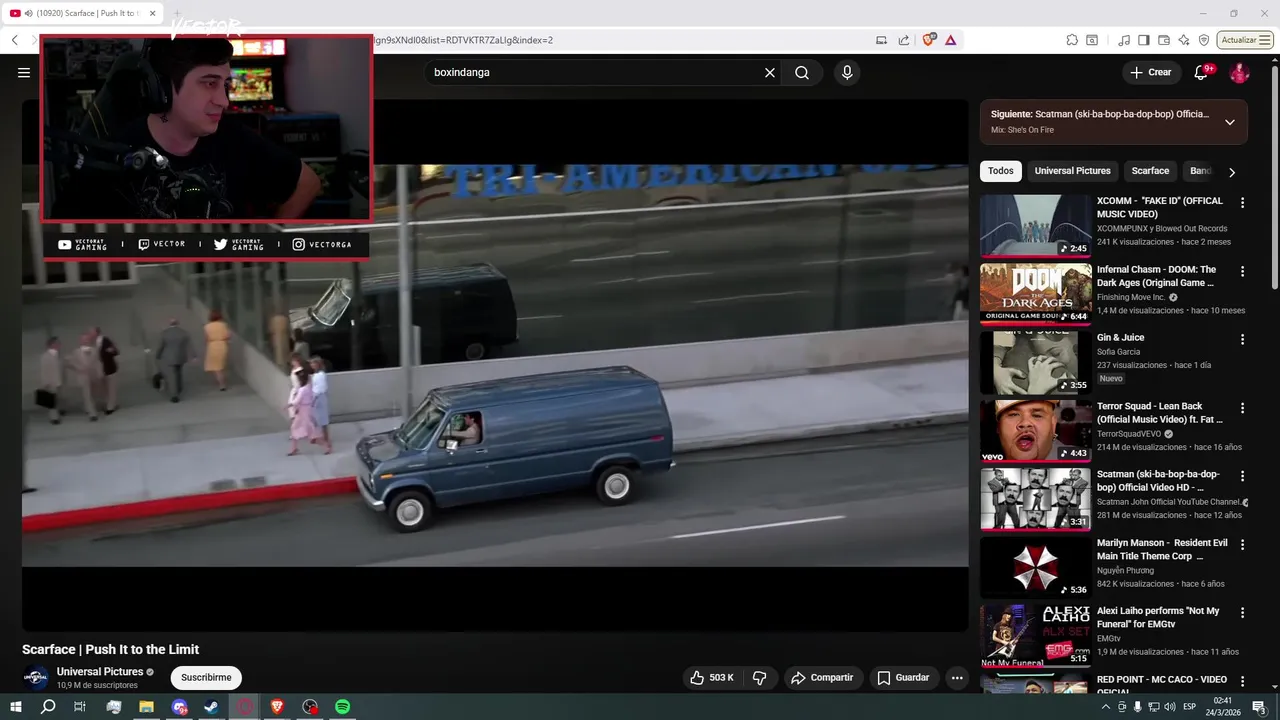
Task: Click the Brave Rewards triangle icon
Action: 950,40
